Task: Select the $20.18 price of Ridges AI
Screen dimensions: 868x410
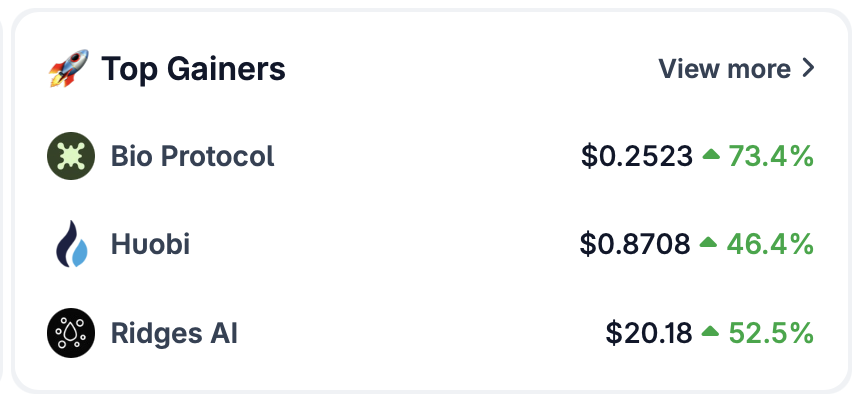Action: pyautogui.click(x=649, y=333)
